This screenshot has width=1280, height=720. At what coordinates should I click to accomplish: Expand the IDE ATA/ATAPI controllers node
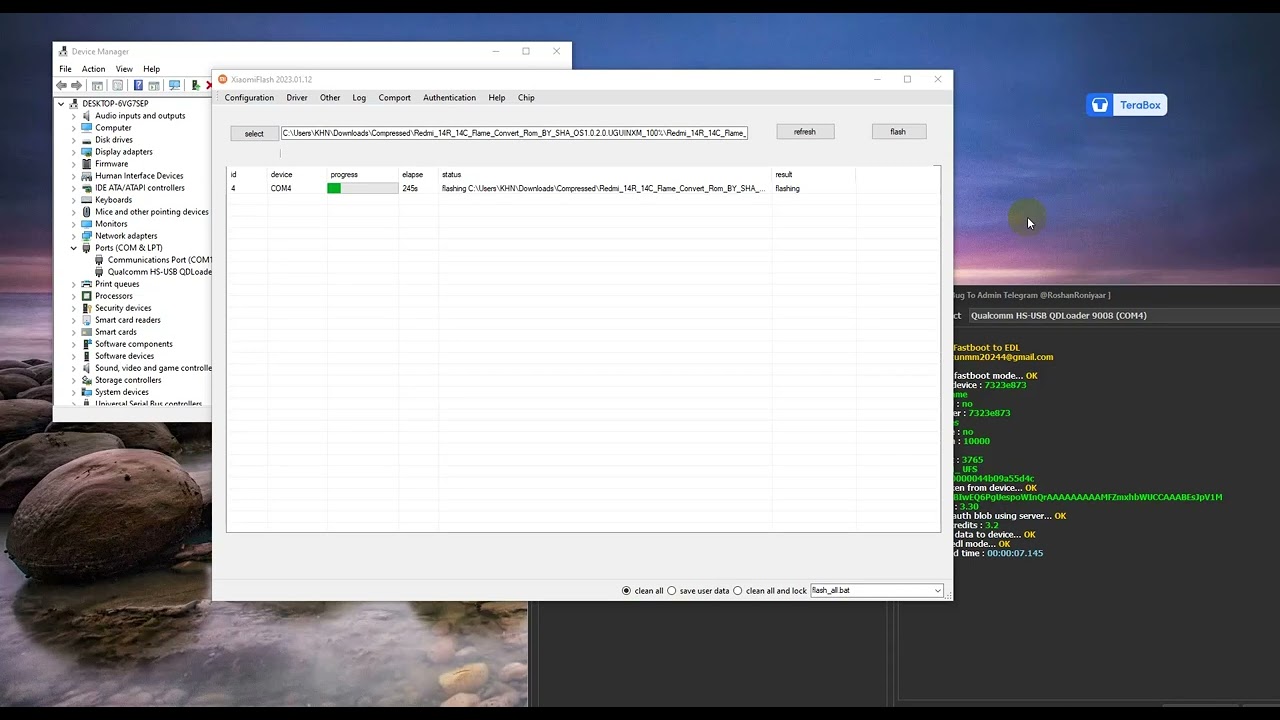click(73, 188)
